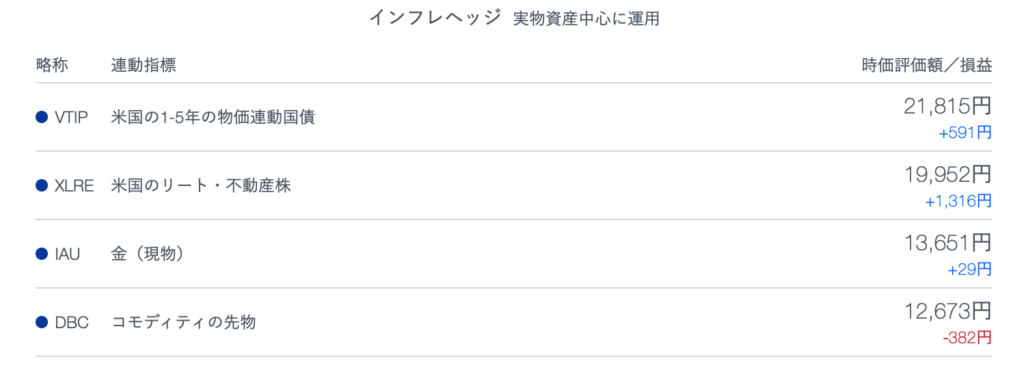The image size is (1024, 372).
Task: Click the インフレヘッジ section title
Action: pyautogui.click(x=435, y=18)
